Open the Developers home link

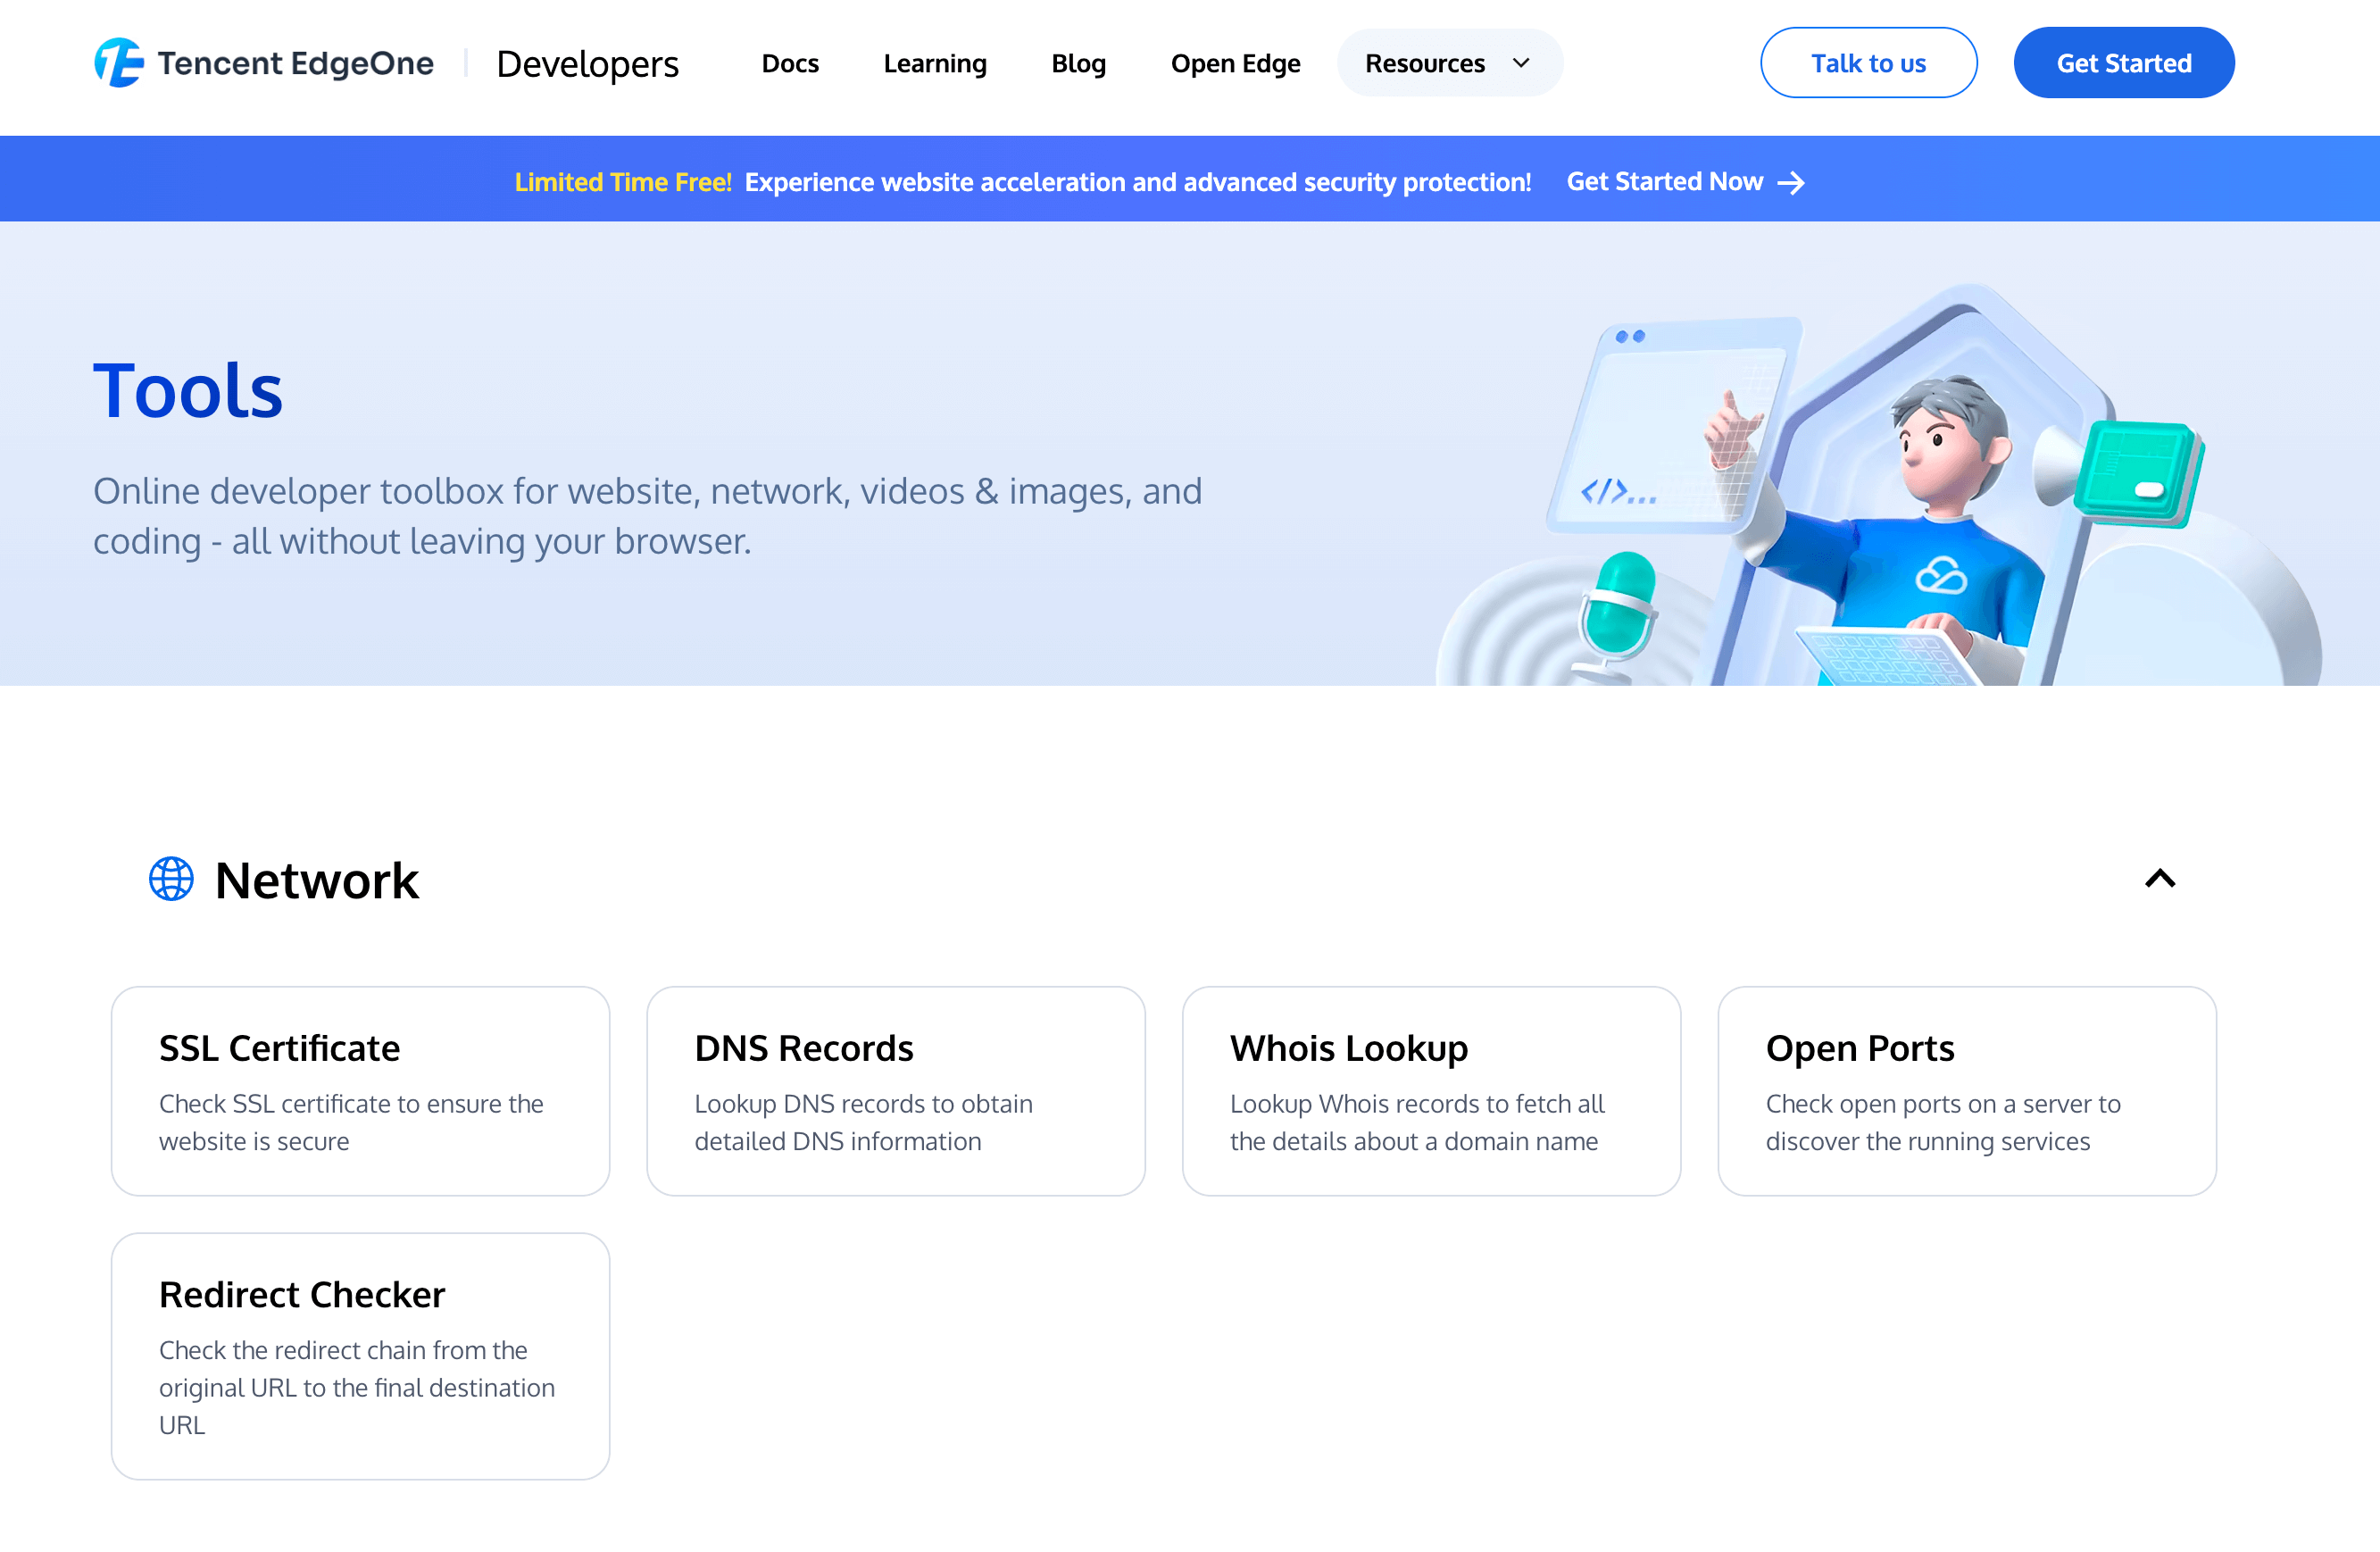tap(588, 63)
